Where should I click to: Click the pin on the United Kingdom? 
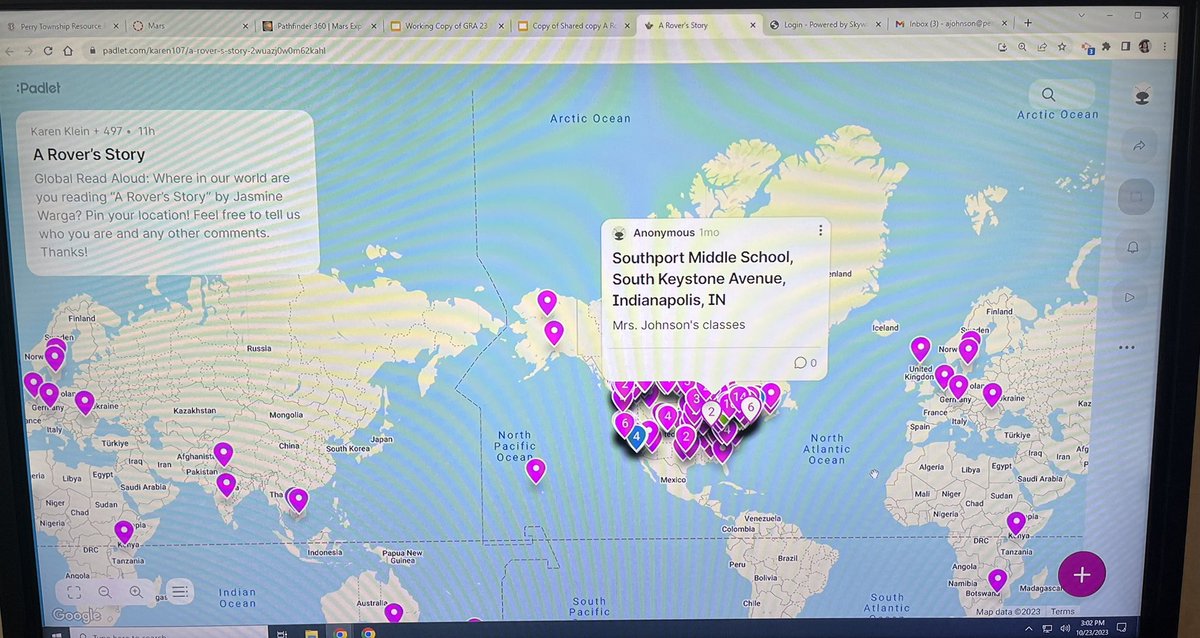tap(920, 348)
